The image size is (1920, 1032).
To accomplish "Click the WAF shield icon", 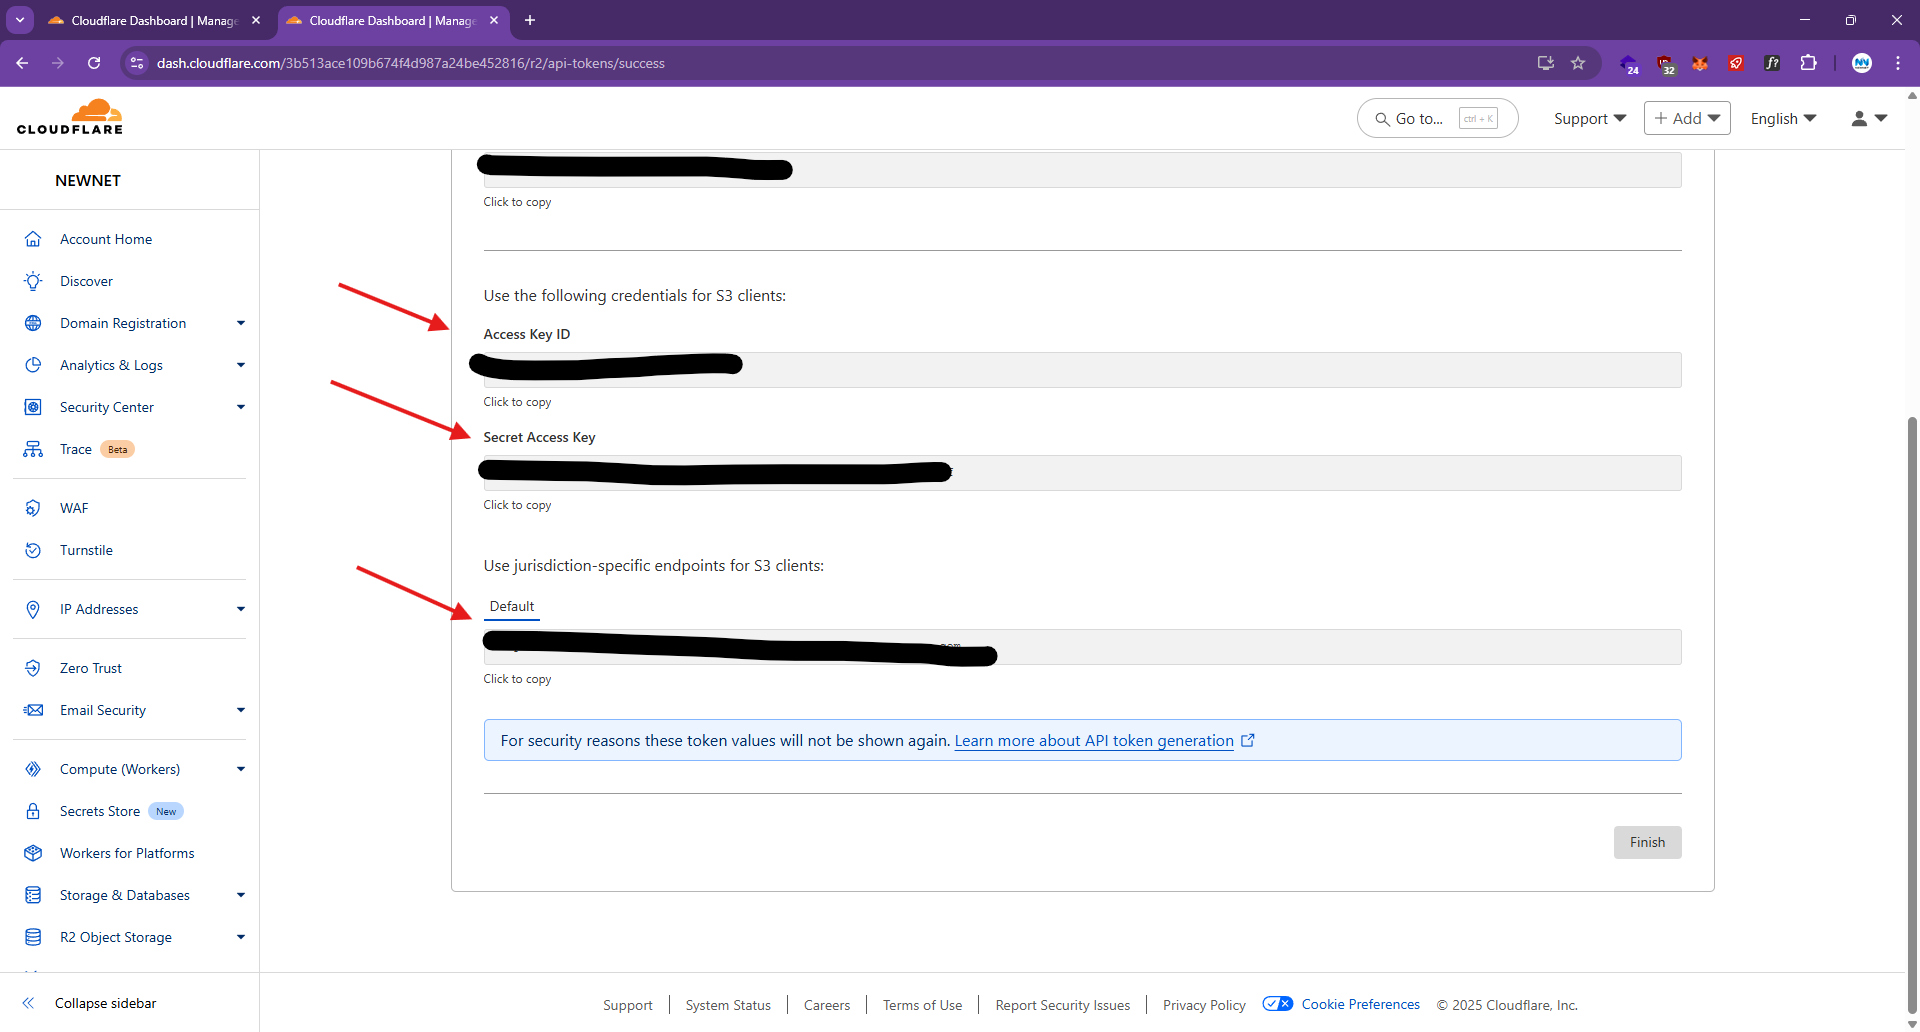I will coord(33,508).
